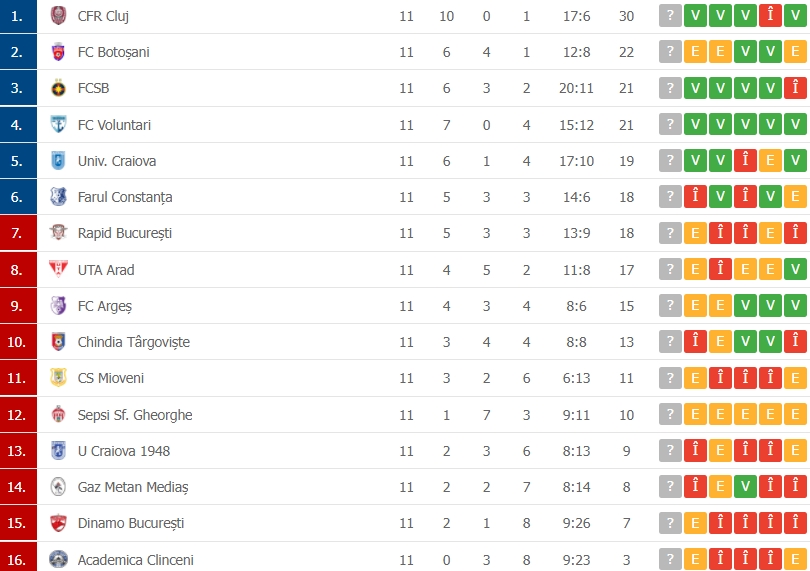Open the Farul Constanța team link
Image resolution: width=810 pixels, height=571 pixels.
click(125, 197)
